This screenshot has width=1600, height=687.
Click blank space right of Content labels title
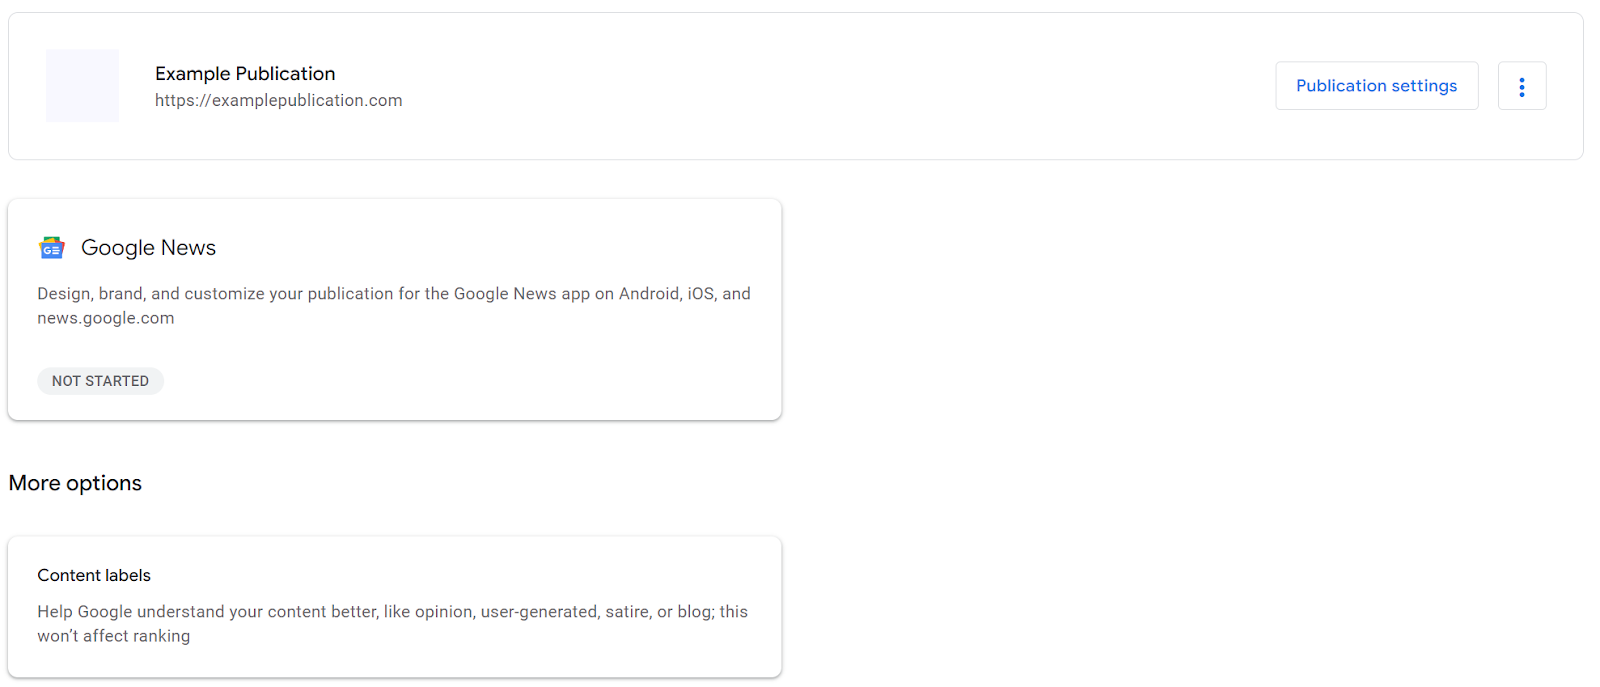tap(450, 575)
